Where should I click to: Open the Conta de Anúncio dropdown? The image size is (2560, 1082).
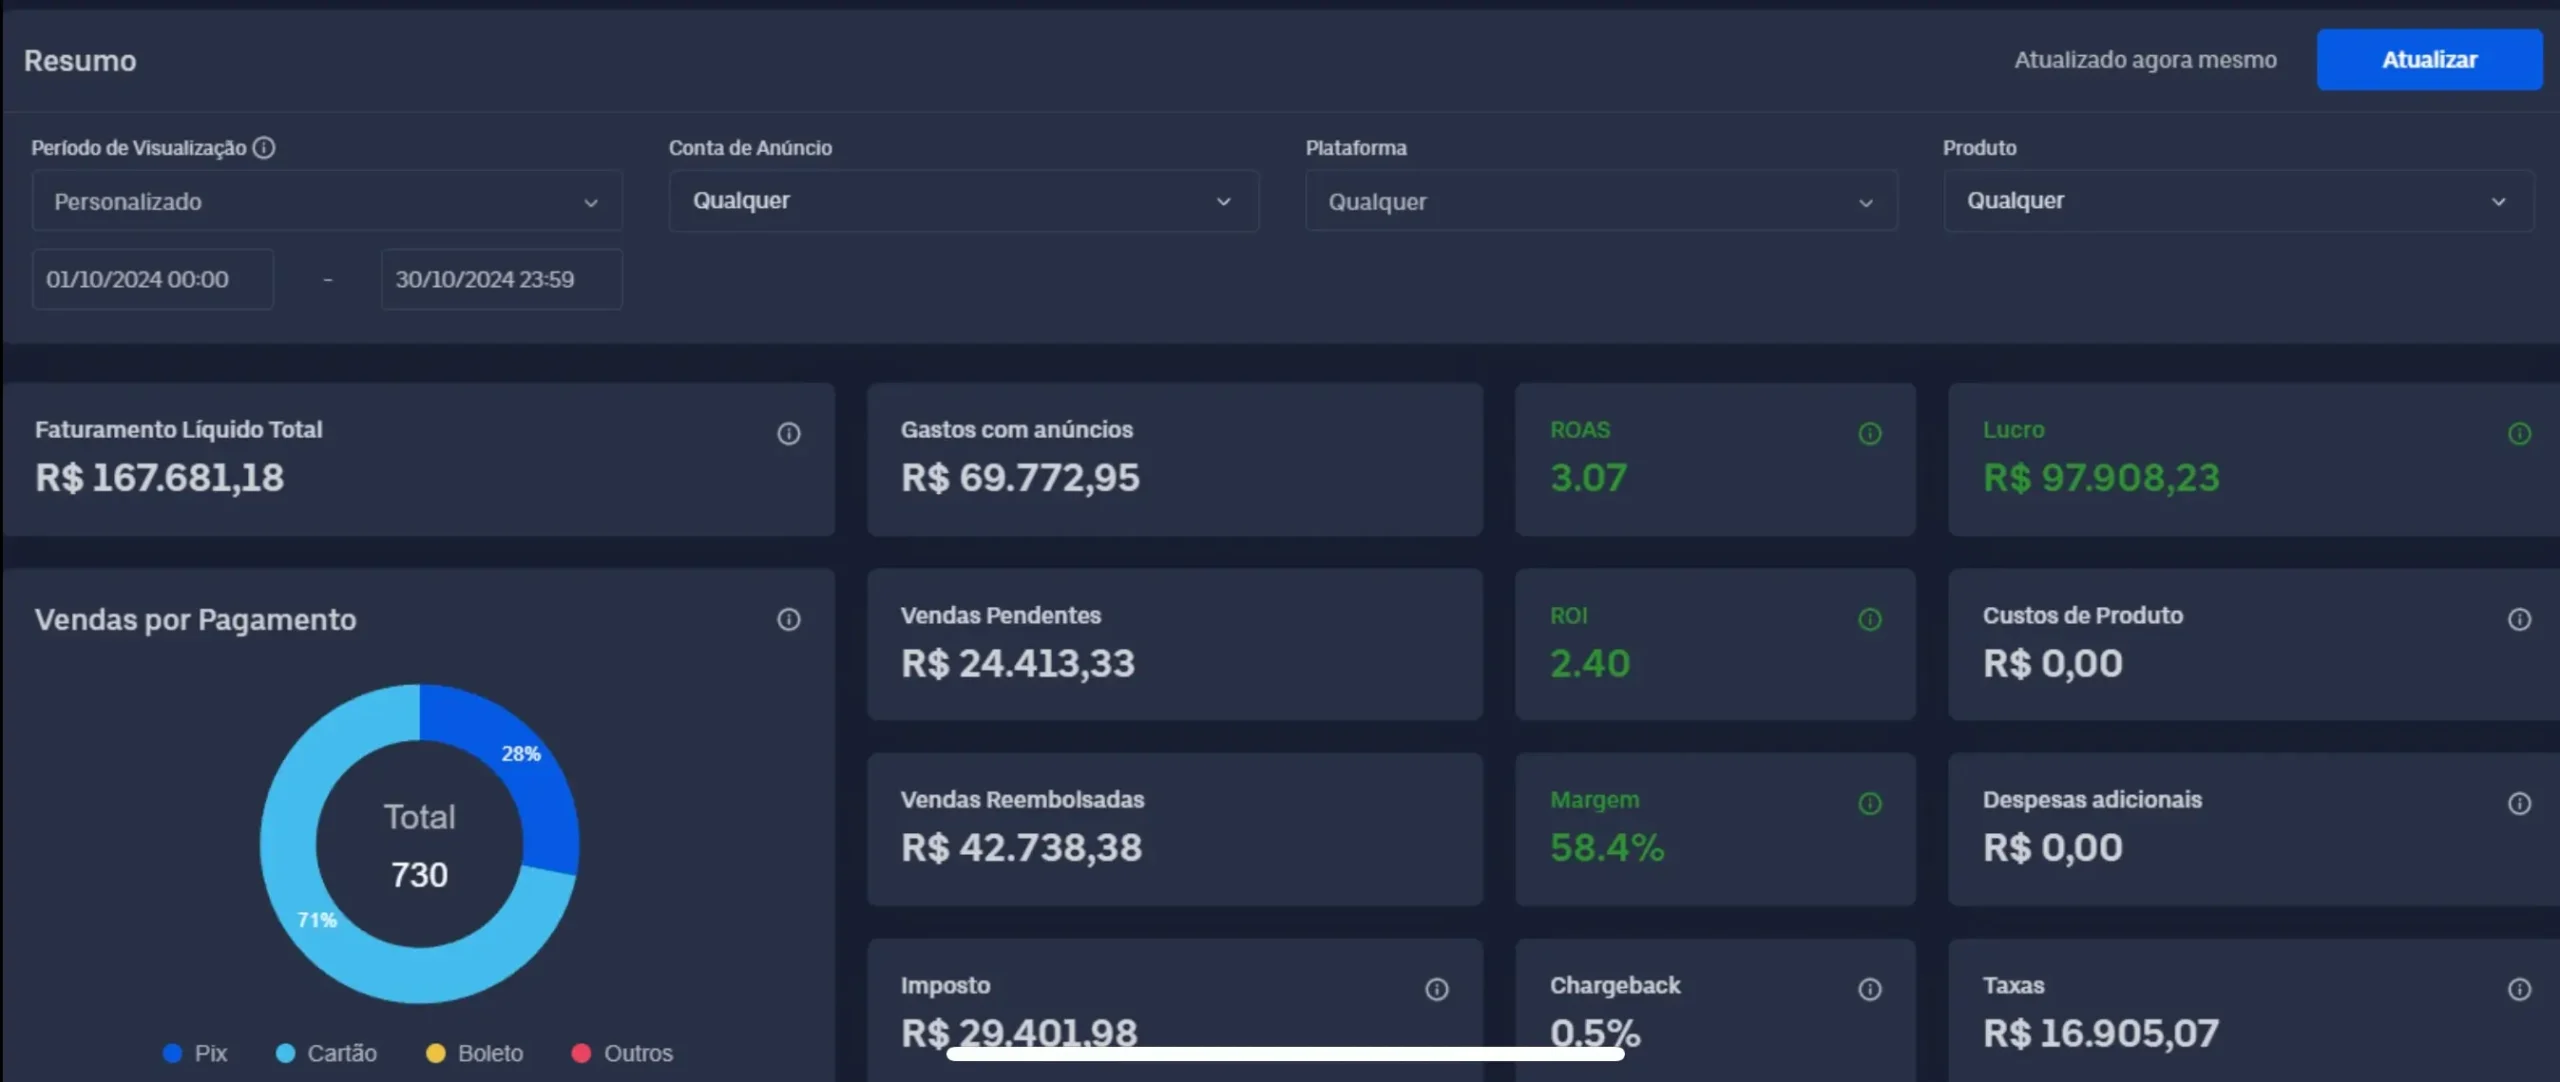click(963, 201)
